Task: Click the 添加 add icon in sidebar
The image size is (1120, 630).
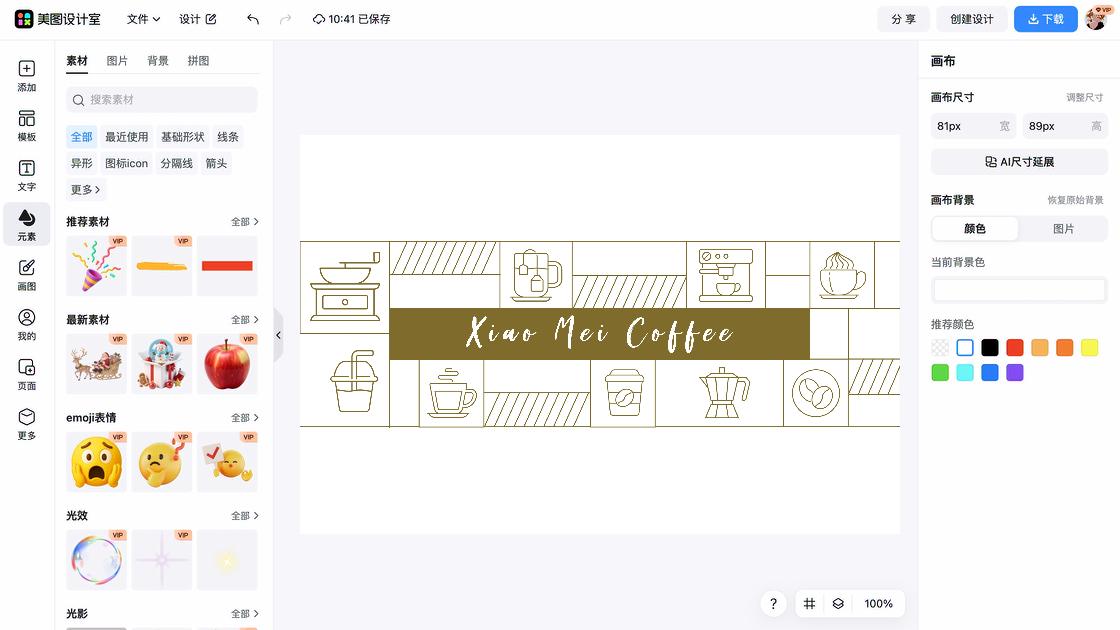Action: [27, 77]
